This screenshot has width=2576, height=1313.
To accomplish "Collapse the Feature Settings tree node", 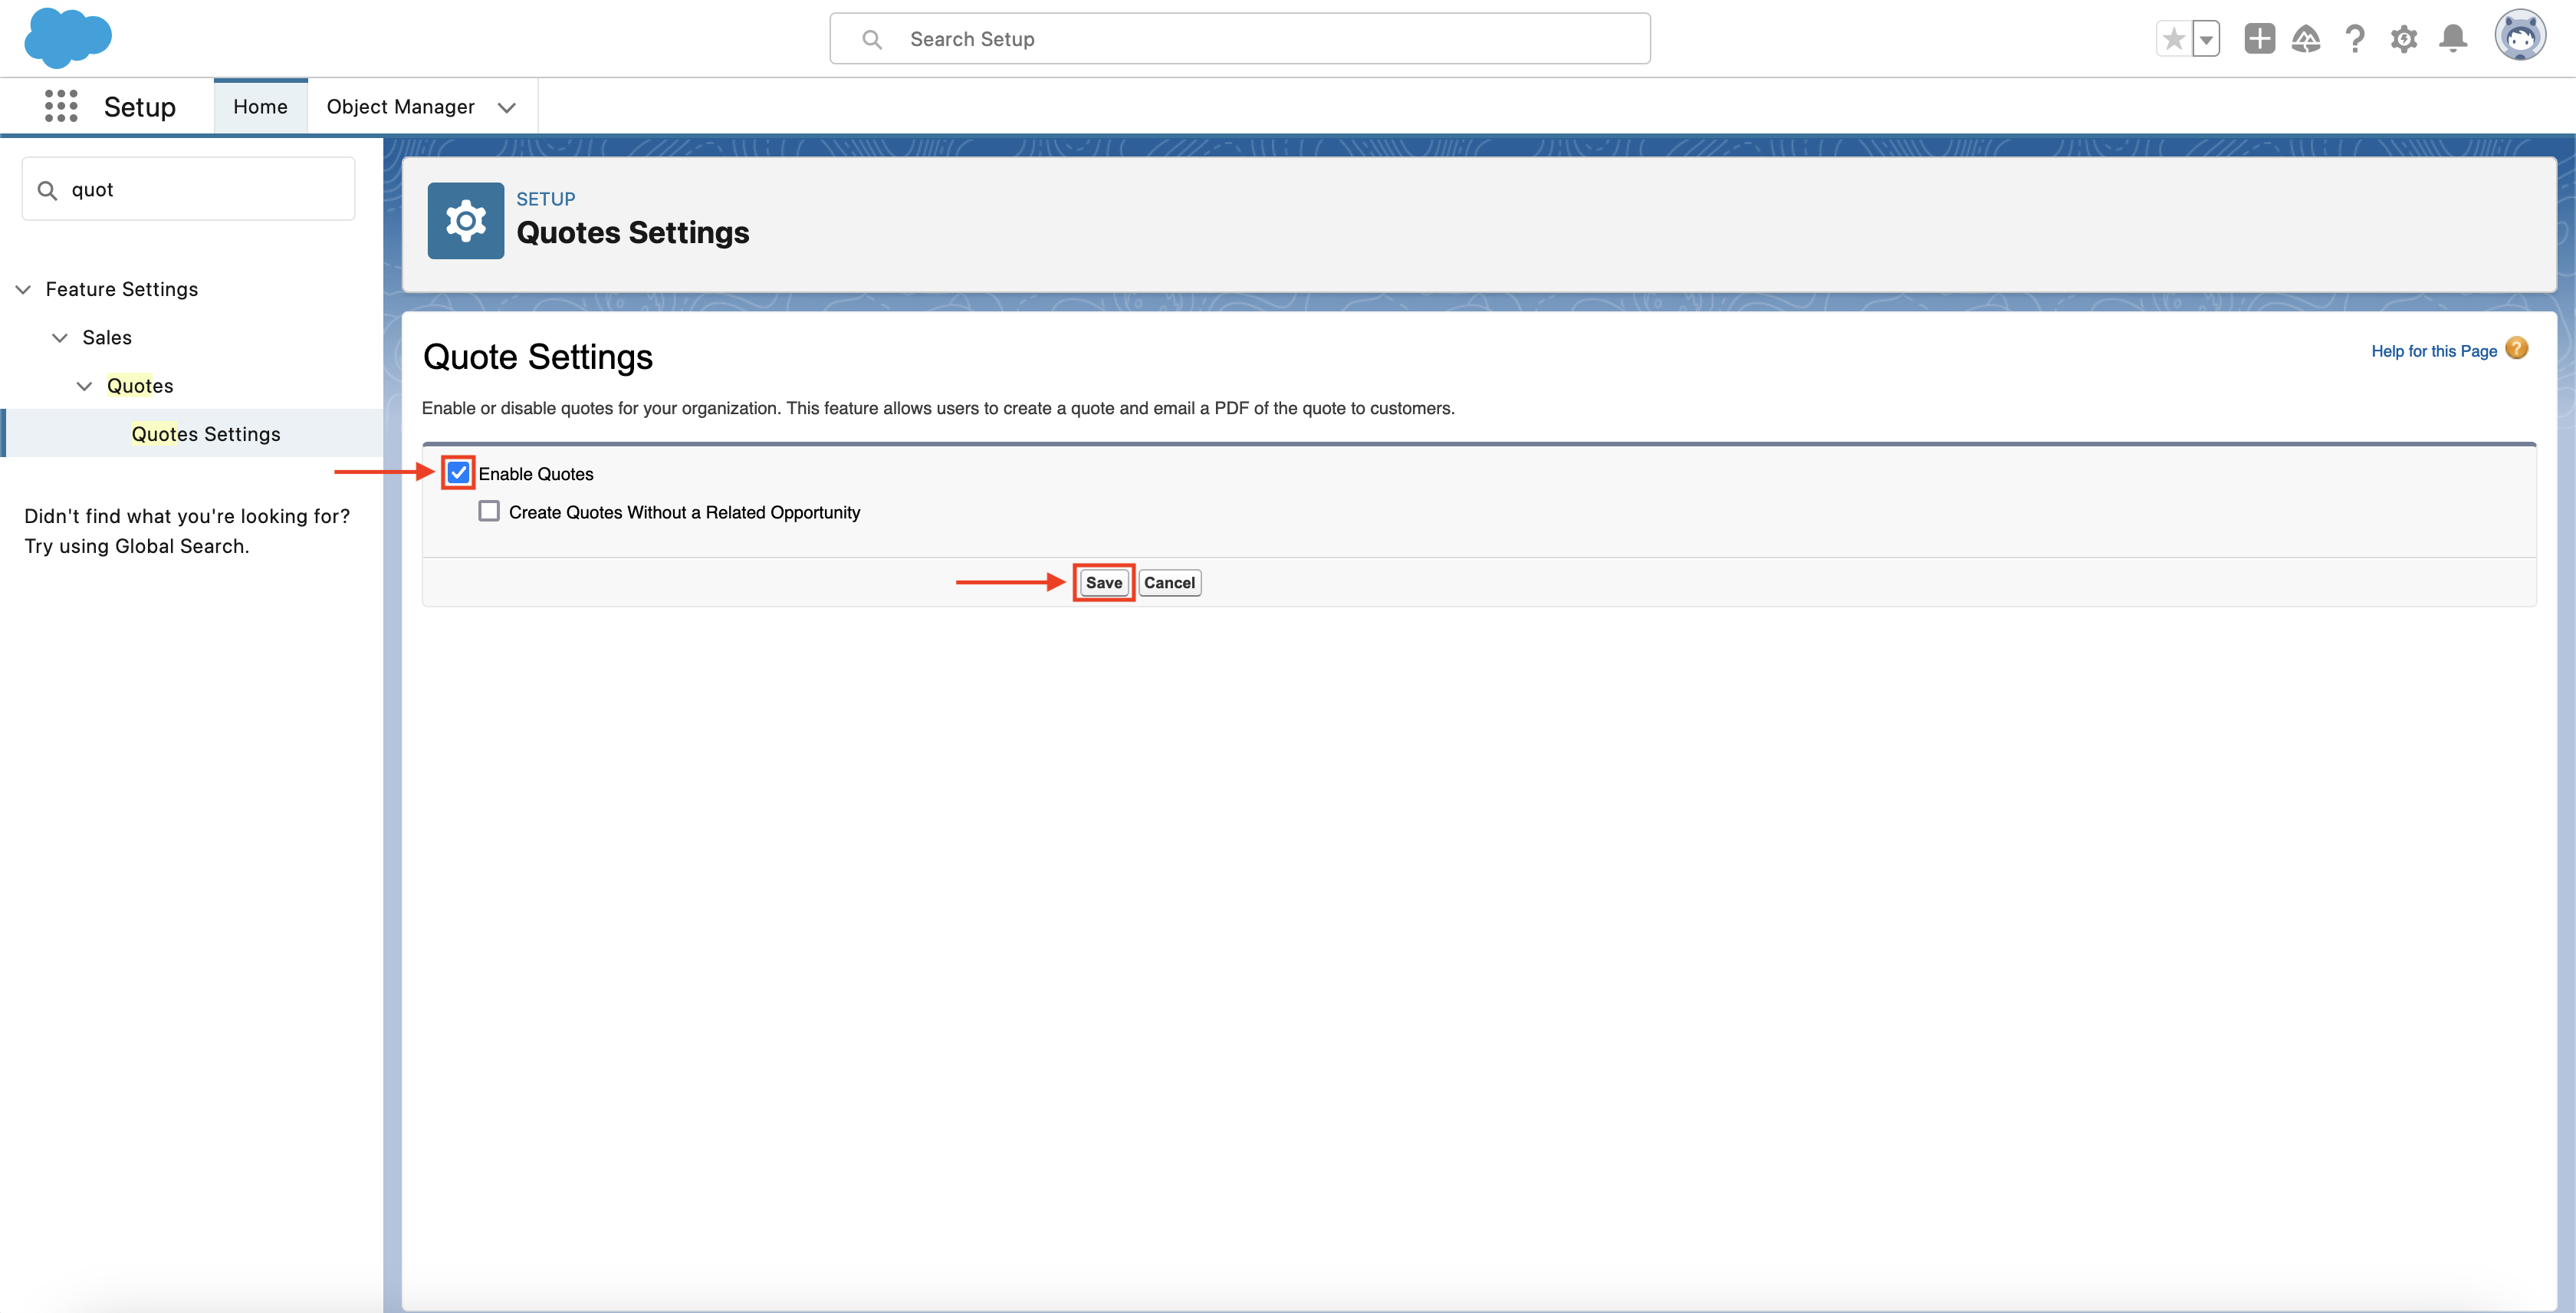I will (x=23, y=289).
